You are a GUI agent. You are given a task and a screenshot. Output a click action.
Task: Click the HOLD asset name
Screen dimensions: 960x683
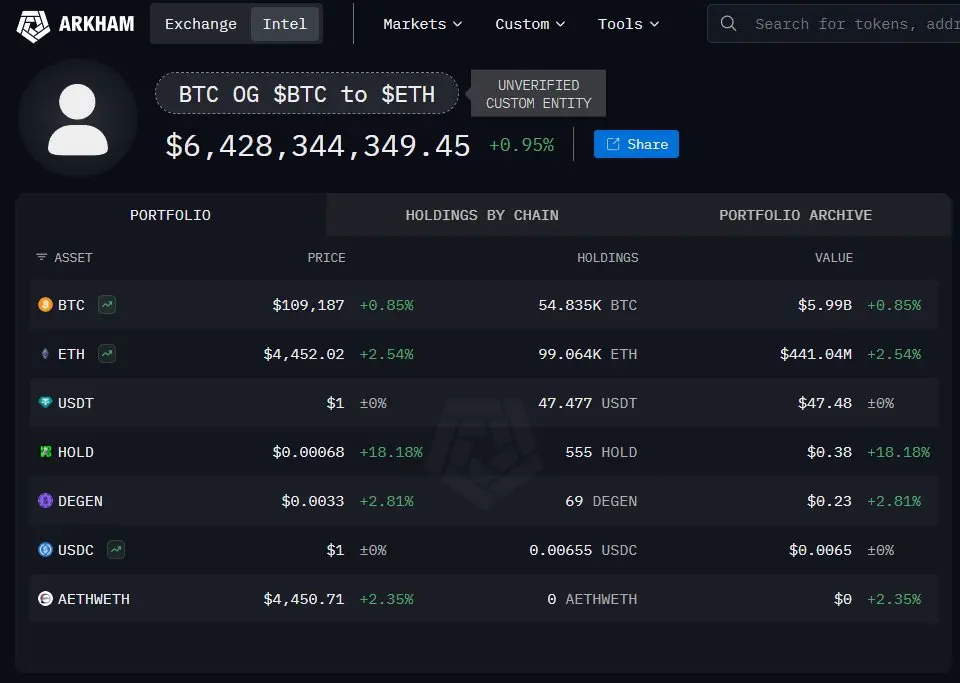75,452
